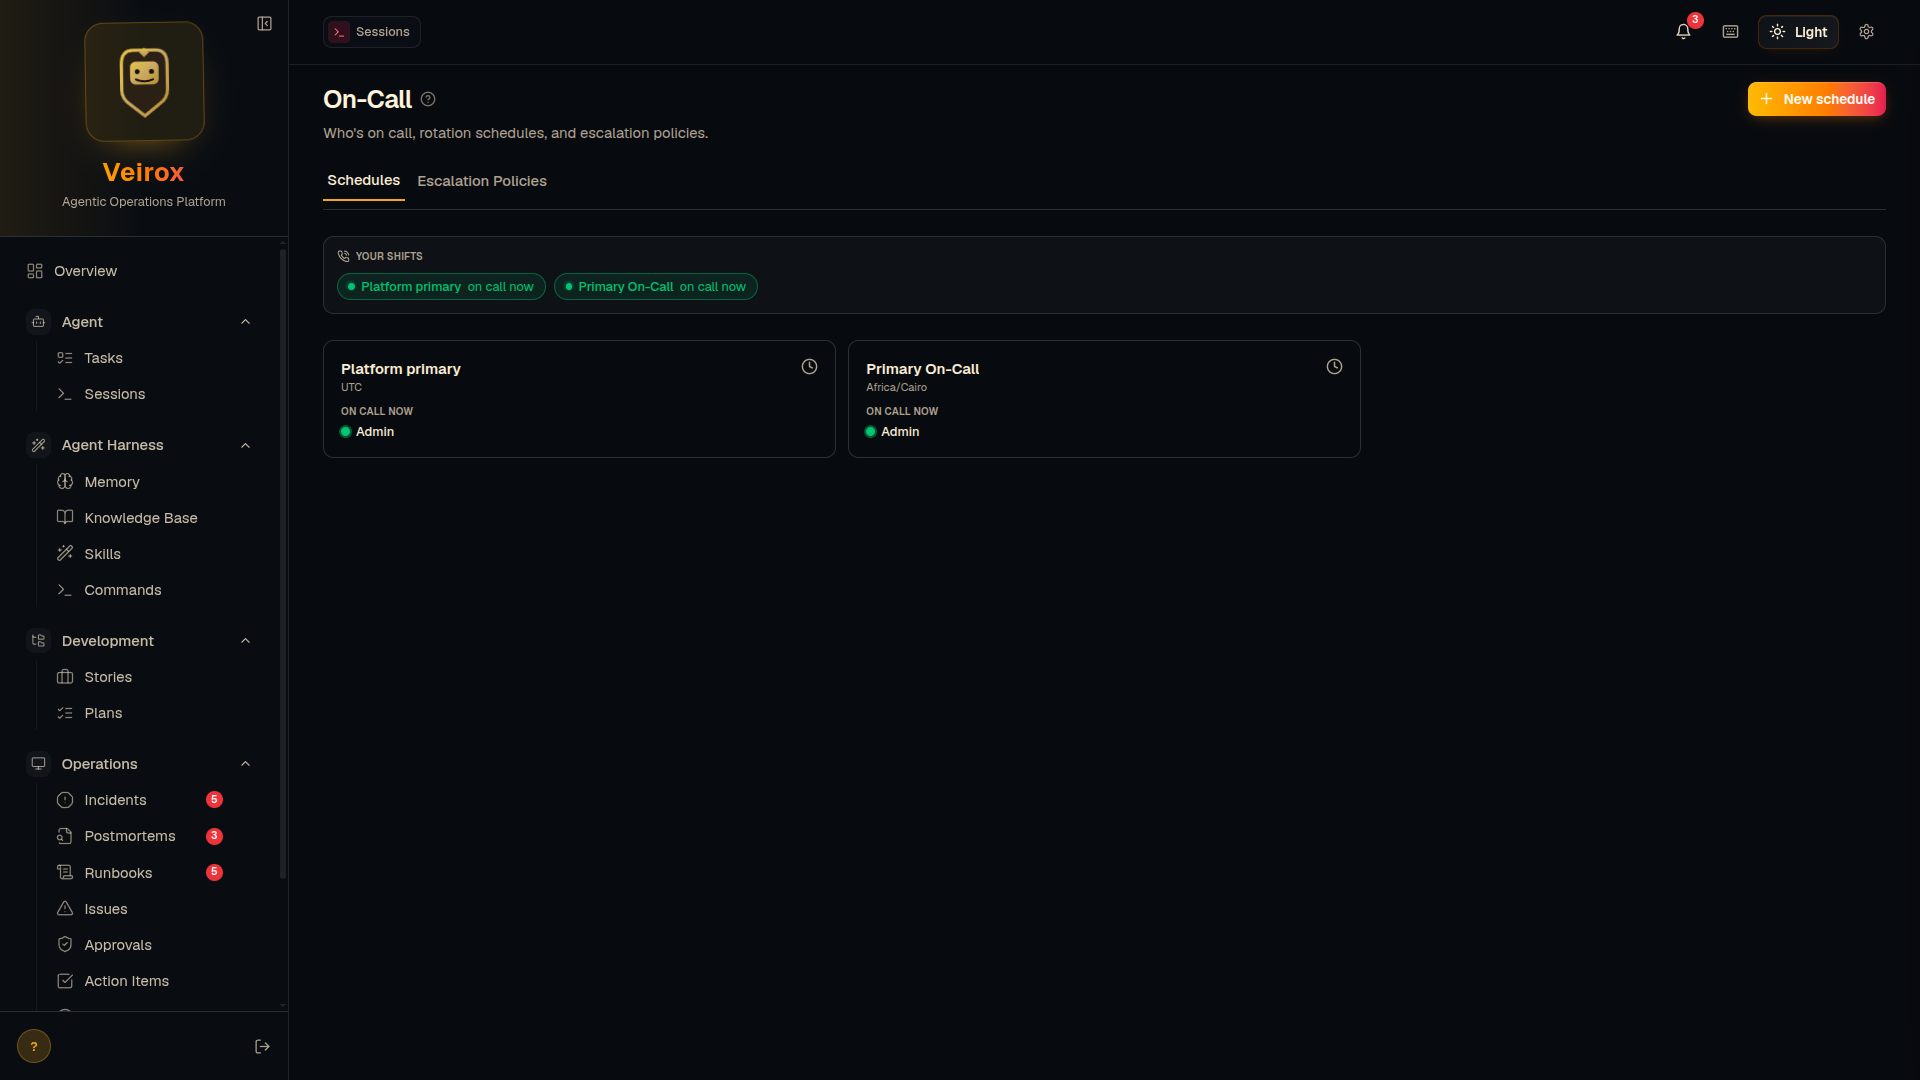Screen dimensions: 1920x1080
Task: Click the Memory brain icon
Action: click(65, 481)
